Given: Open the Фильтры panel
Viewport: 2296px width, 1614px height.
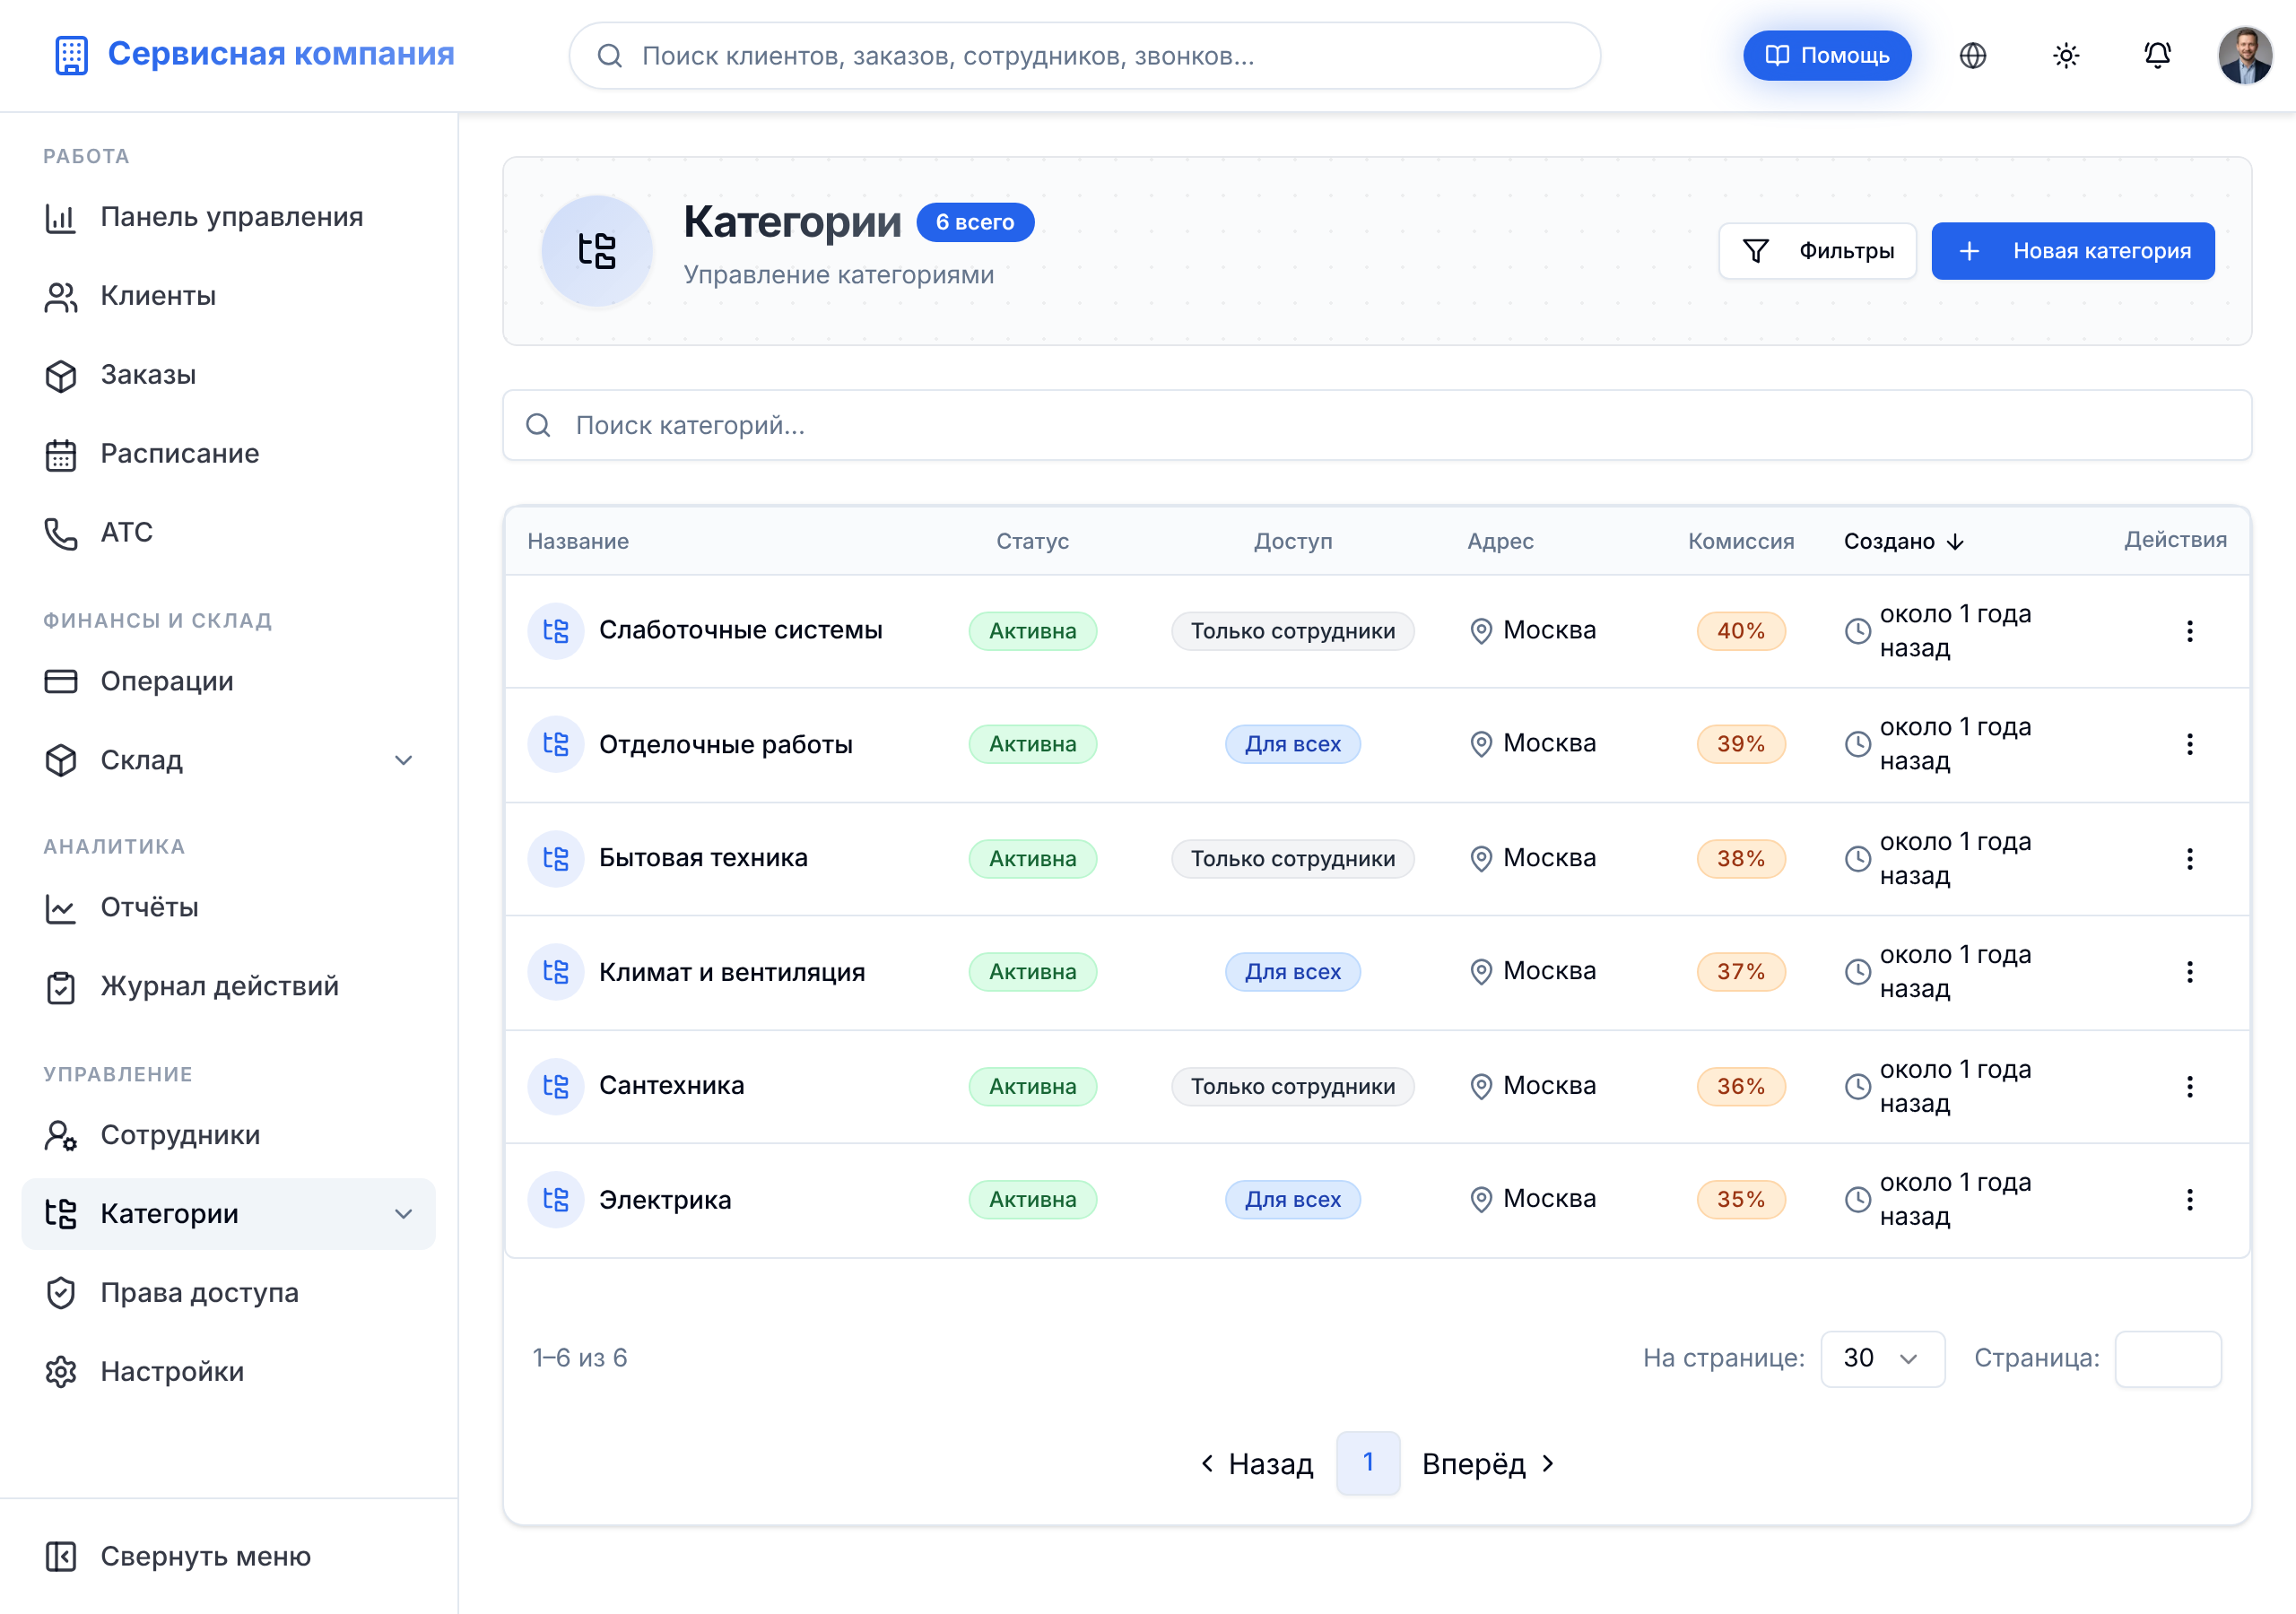Looking at the screenshot, I should tap(1816, 251).
